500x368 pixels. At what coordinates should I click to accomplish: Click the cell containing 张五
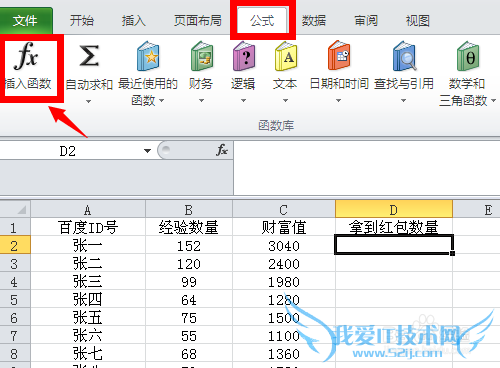88,317
